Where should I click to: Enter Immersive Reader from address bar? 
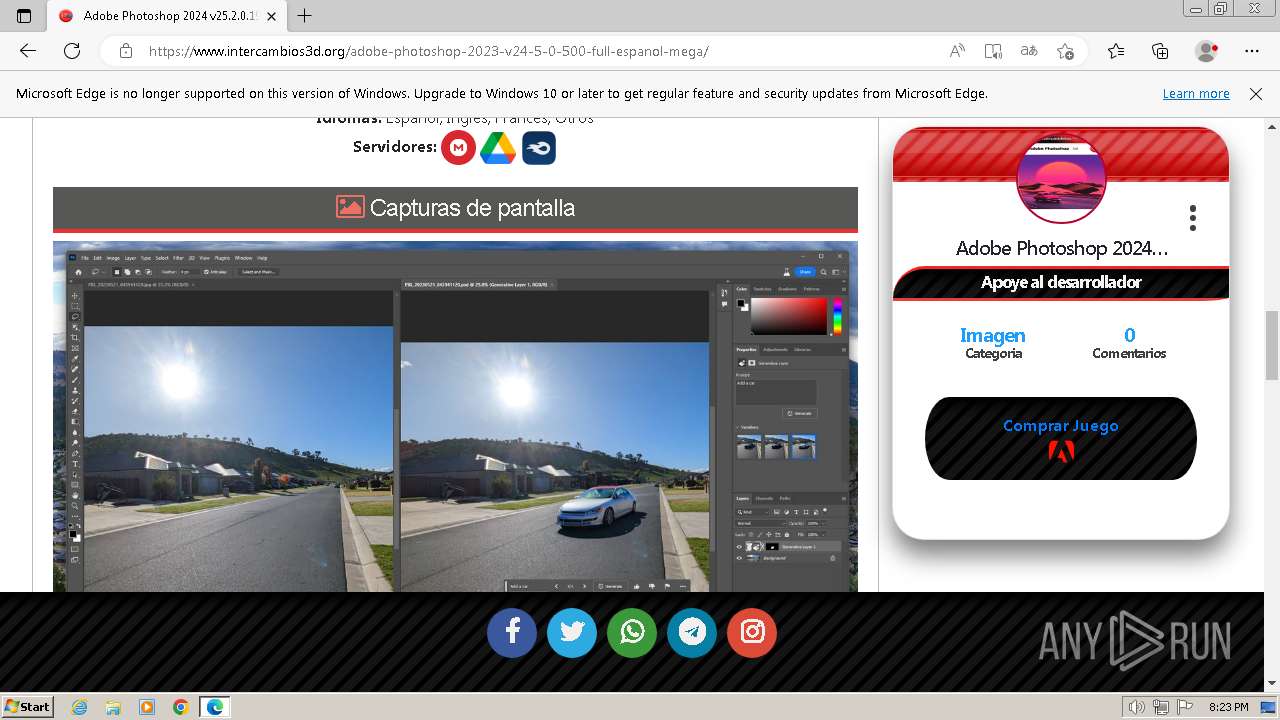point(993,51)
